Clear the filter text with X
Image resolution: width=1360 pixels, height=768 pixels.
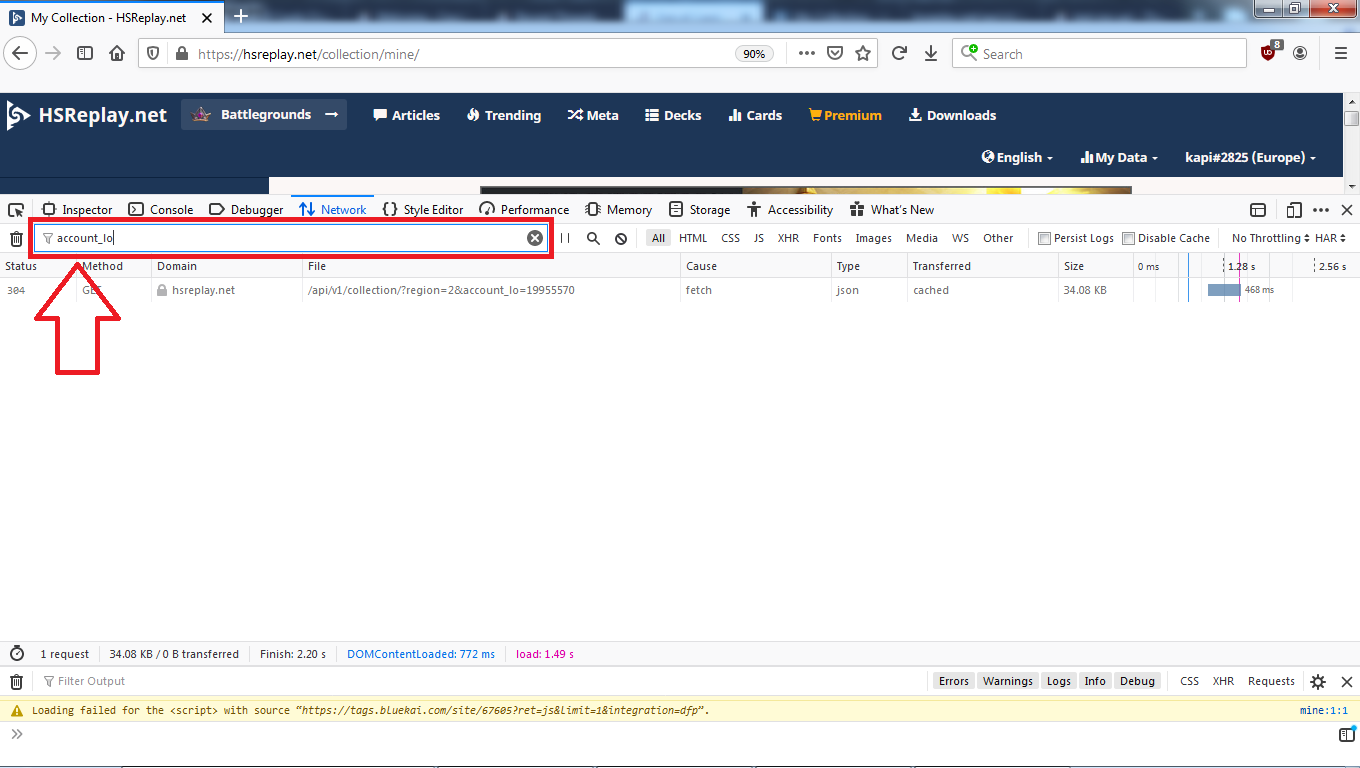click(x=535, y=238)
